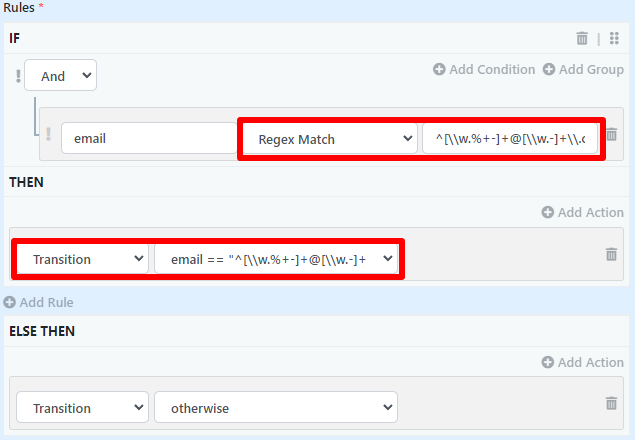The image size is (635, 440).
Task: Open the And group operator dropdown
Action: pyautogui.click(x=60, y=75)
